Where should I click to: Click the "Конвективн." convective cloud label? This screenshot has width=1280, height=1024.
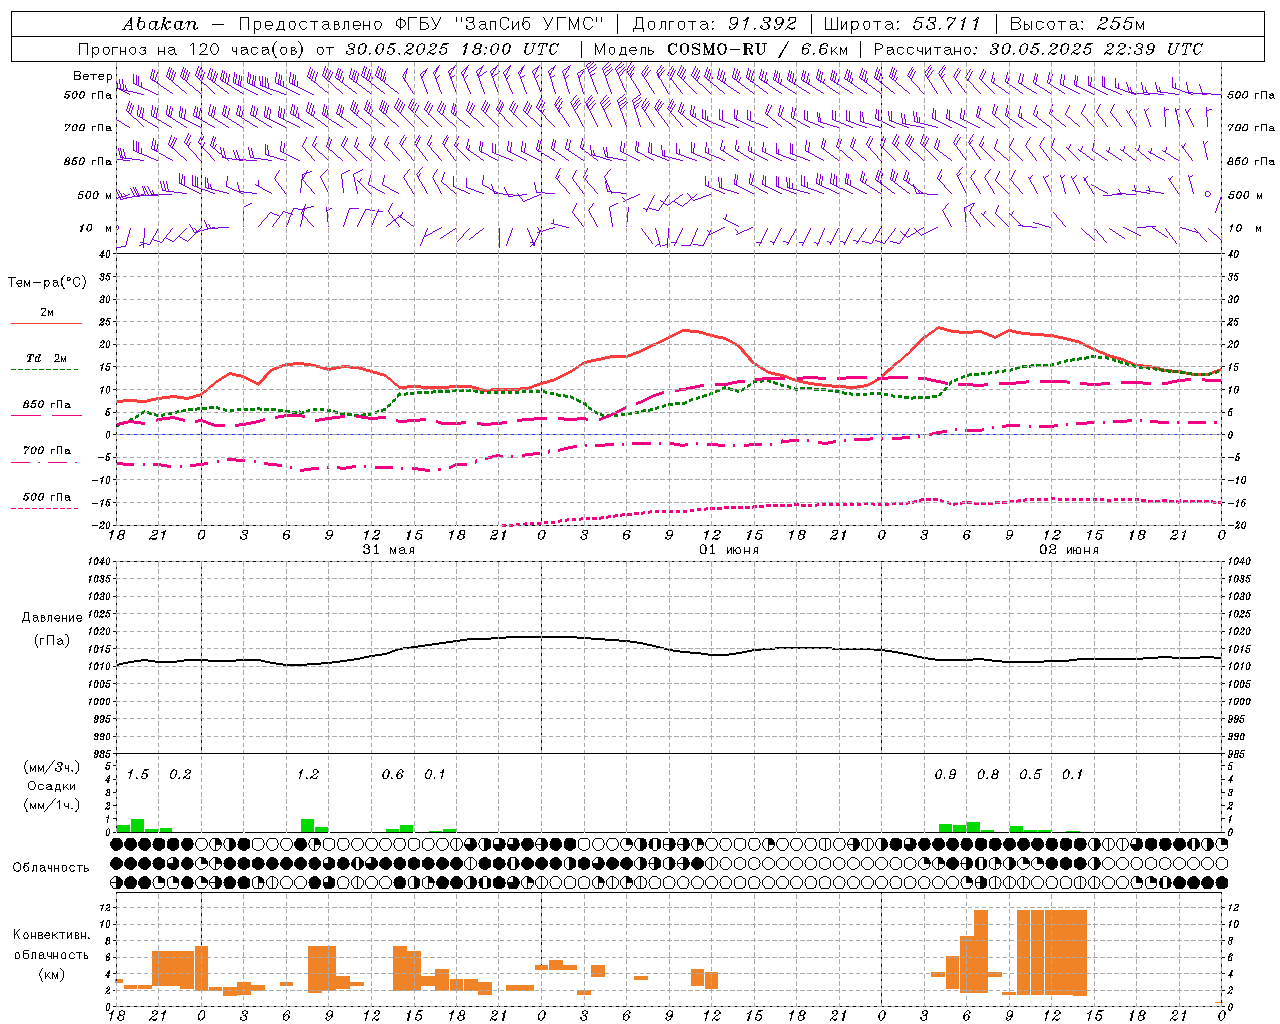(51, 935)
